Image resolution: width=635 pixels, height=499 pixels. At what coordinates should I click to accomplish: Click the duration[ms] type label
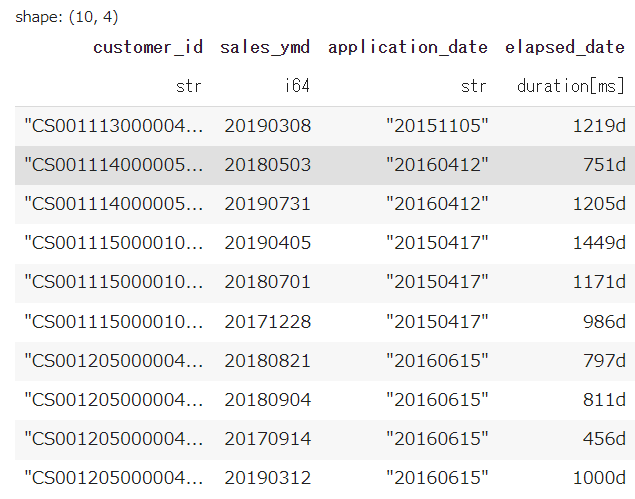pos(571,86)
